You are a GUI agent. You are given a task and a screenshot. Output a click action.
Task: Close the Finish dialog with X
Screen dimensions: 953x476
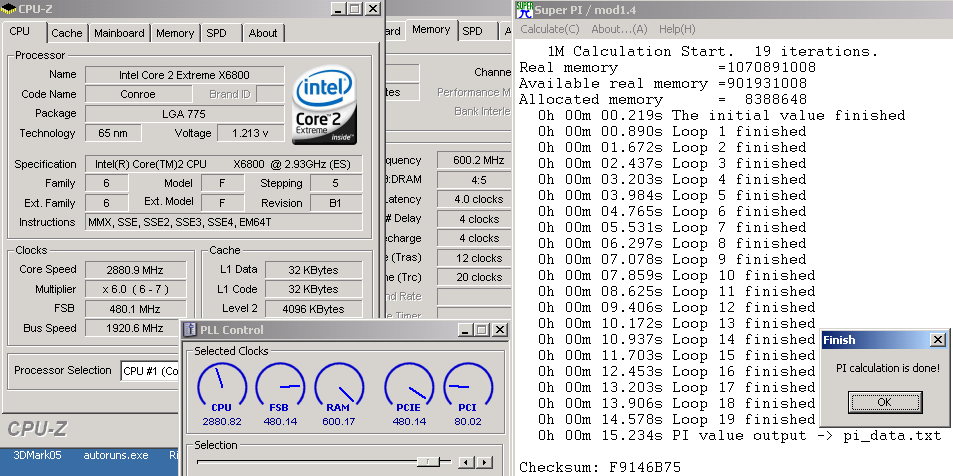[938, 340]
